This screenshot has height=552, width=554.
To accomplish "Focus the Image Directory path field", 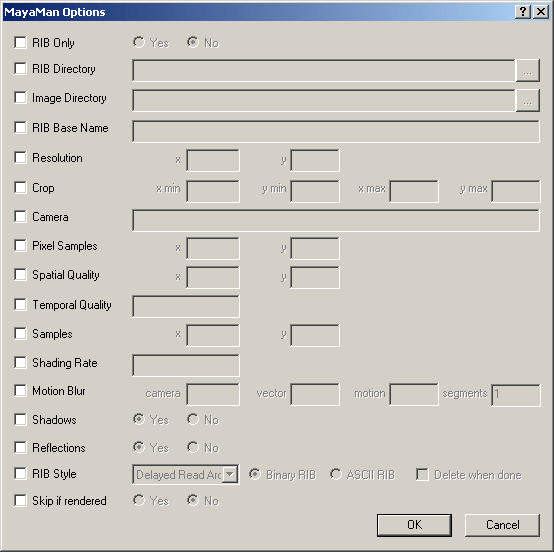I will [x=324, y=100].
